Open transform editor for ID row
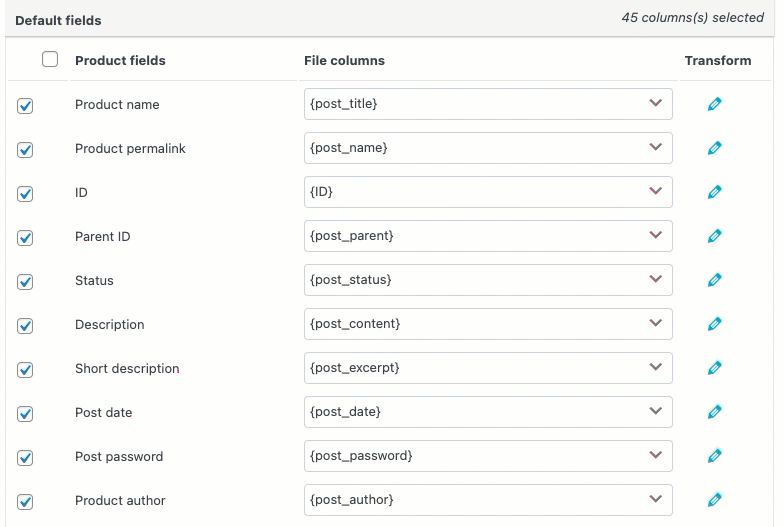Viewport: 784px width, 527px height. tap(714, 192)
